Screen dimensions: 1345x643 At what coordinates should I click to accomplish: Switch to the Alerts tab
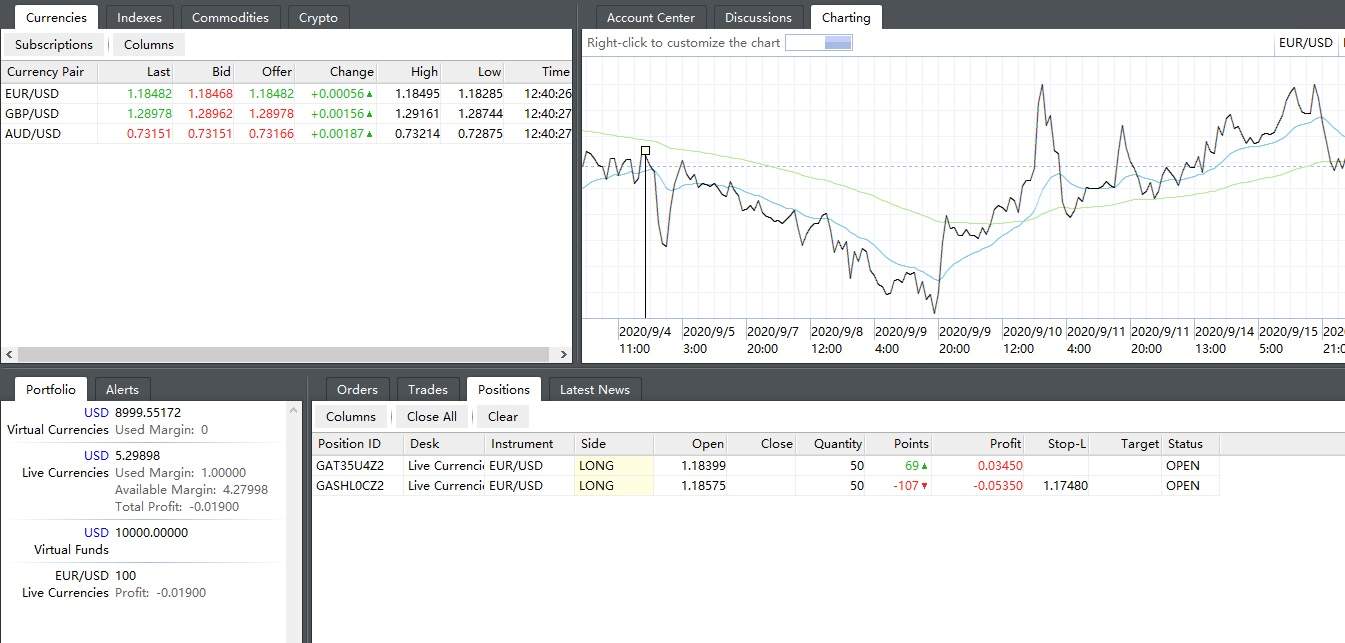[122, 389]
